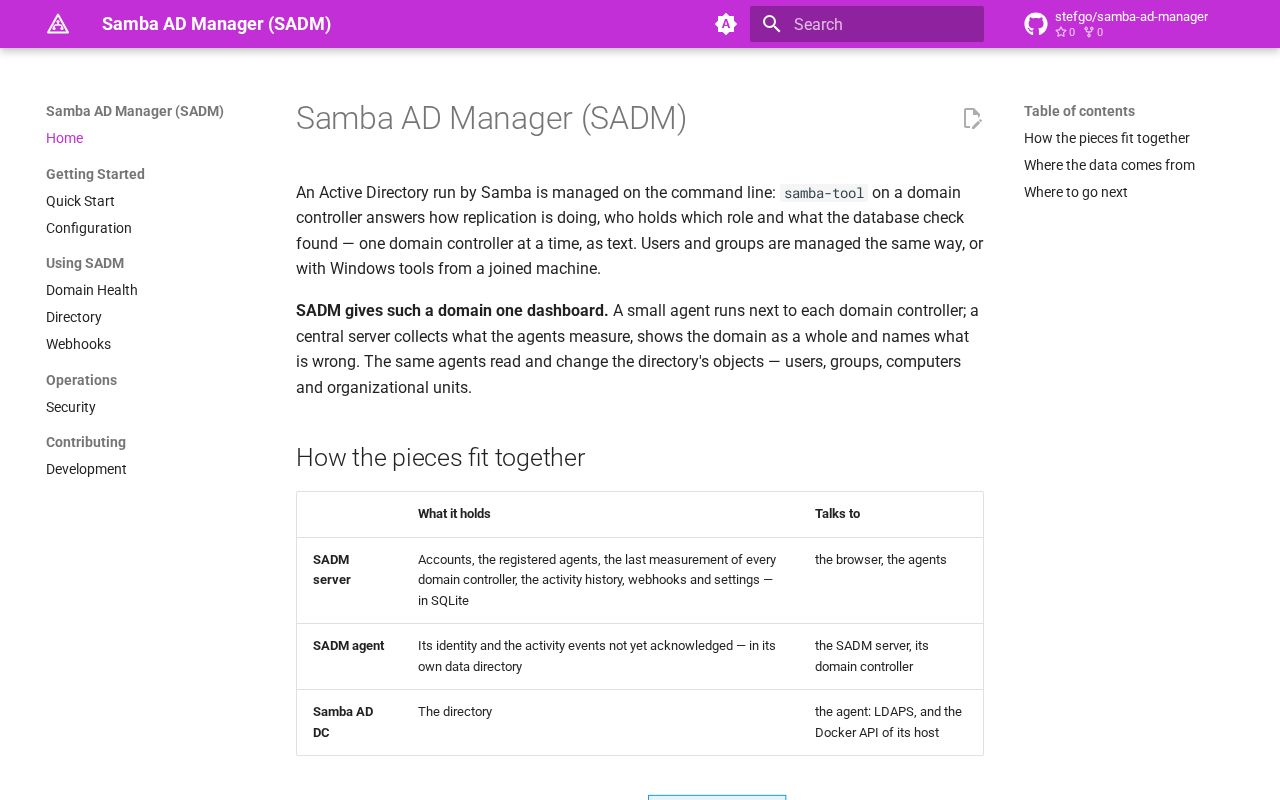
Task: Click into the Search field
Action: 867,24
